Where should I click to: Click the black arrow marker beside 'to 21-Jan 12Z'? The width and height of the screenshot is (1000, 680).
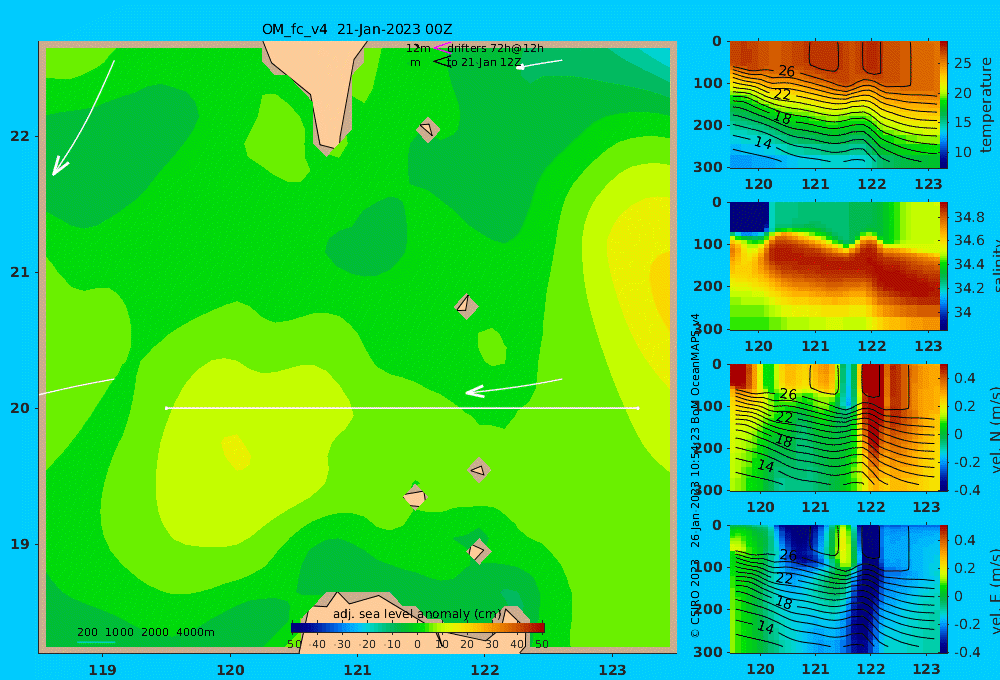(442, 61)
